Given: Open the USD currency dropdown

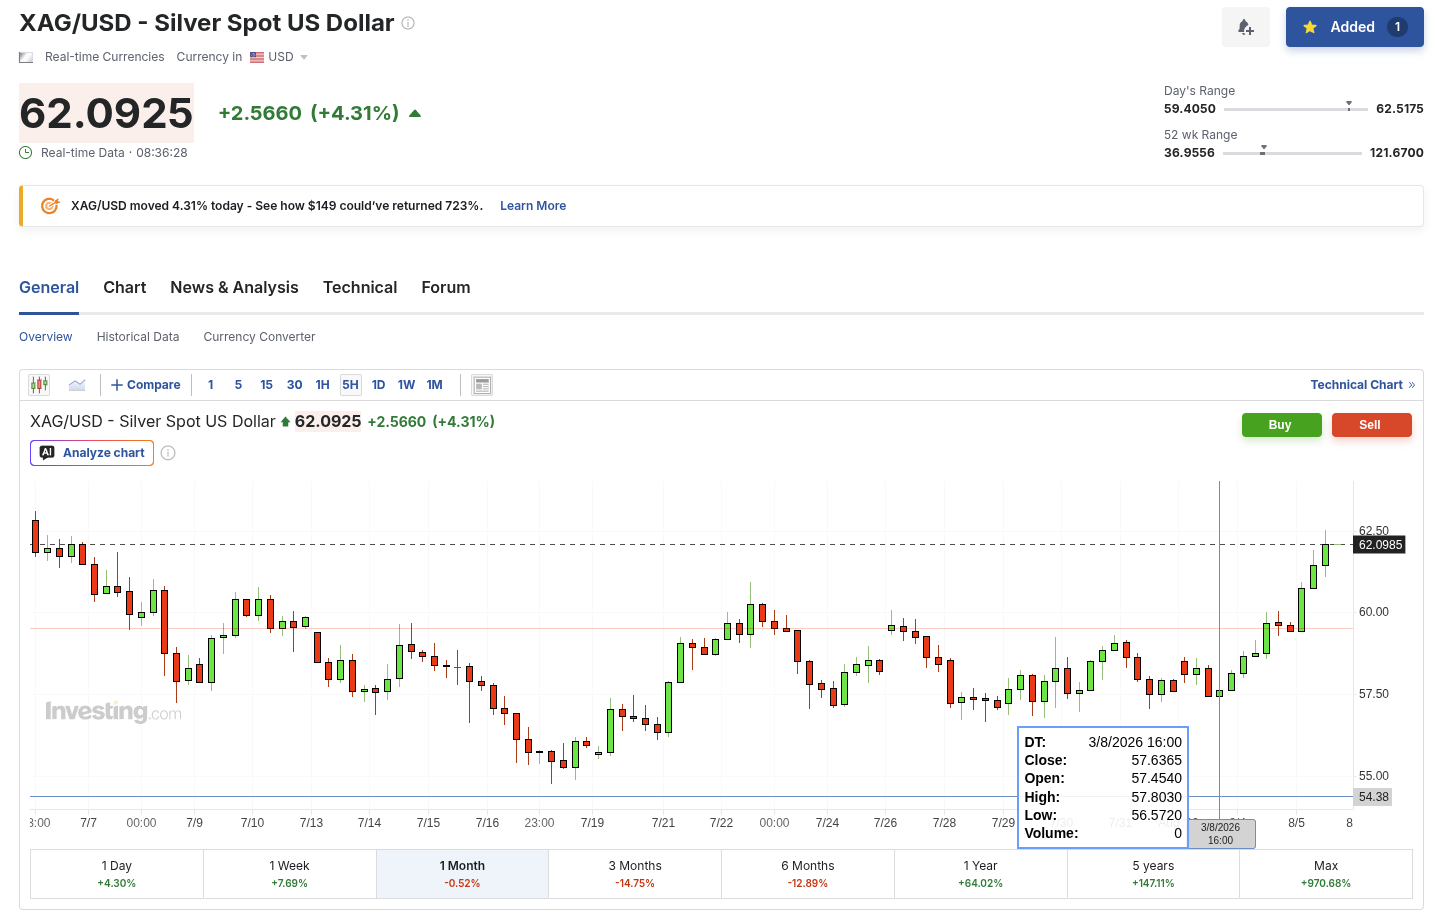Looking at the screenshot, I should [x=279, y=57].
